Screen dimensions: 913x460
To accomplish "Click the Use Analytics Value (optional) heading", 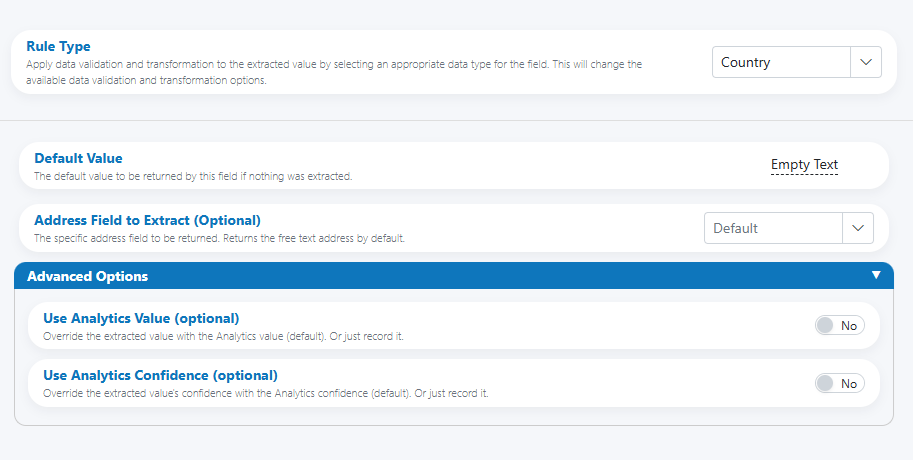I will click(x=141, y=319).
